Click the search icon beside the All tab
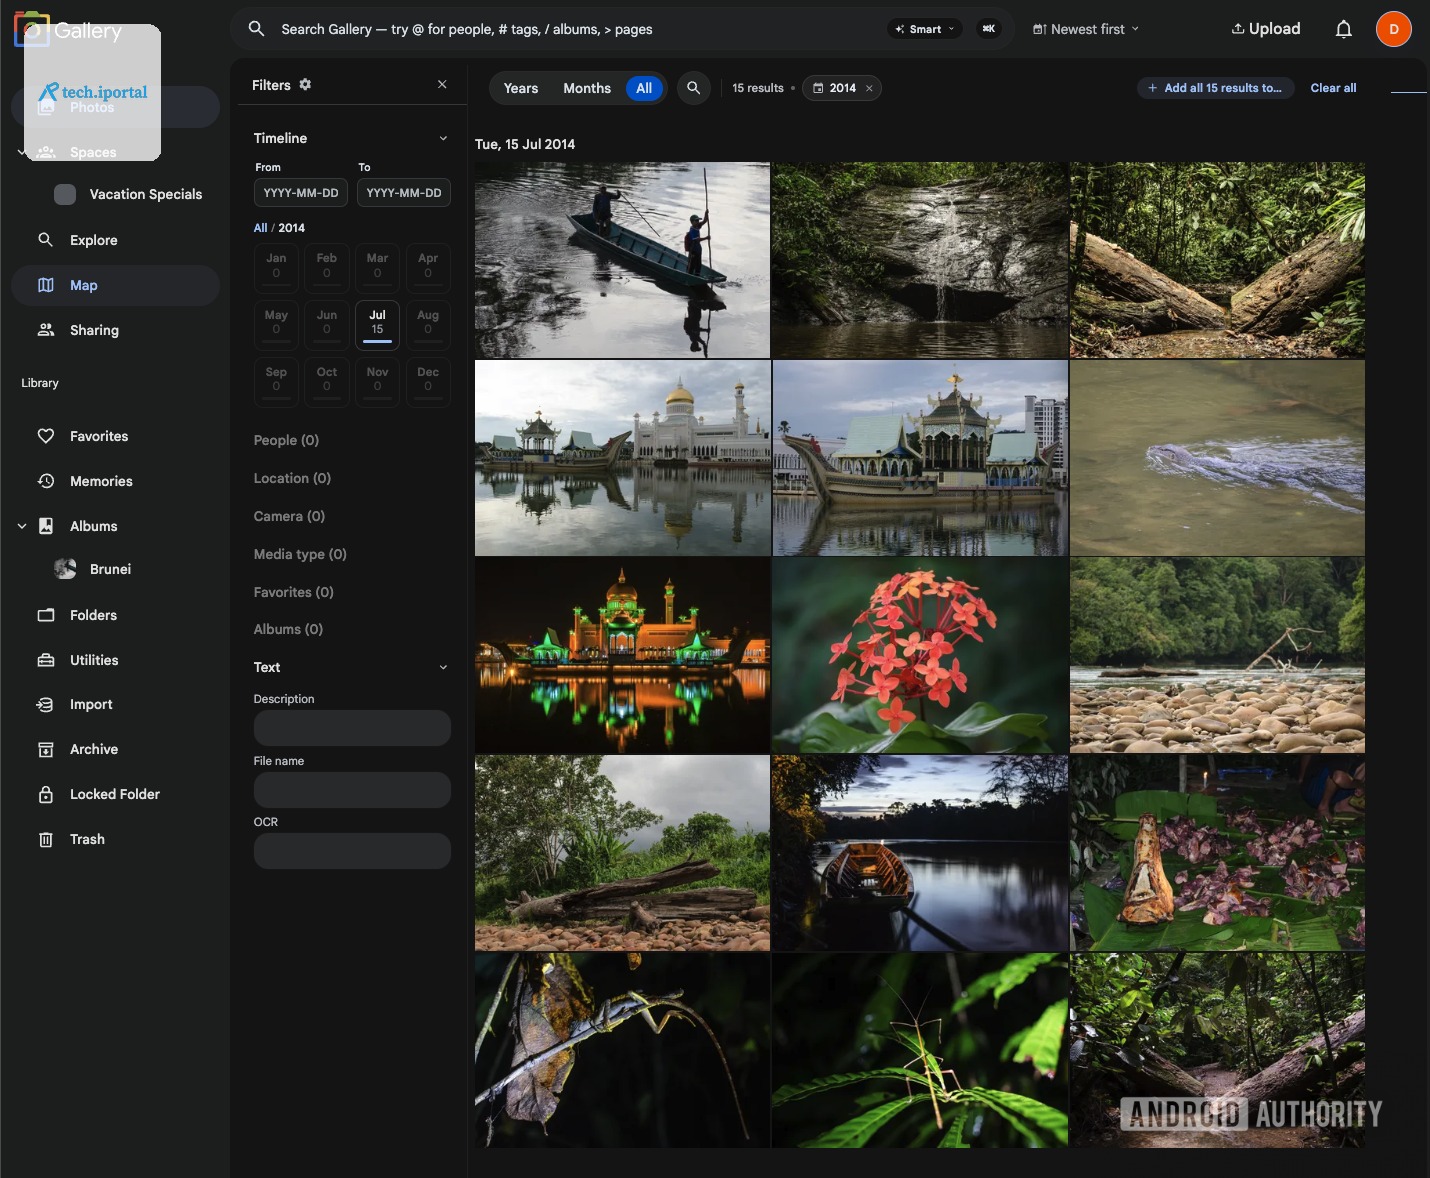Image resolution: width=1430 pixels, height=1178 pixels. pos(693,88)
